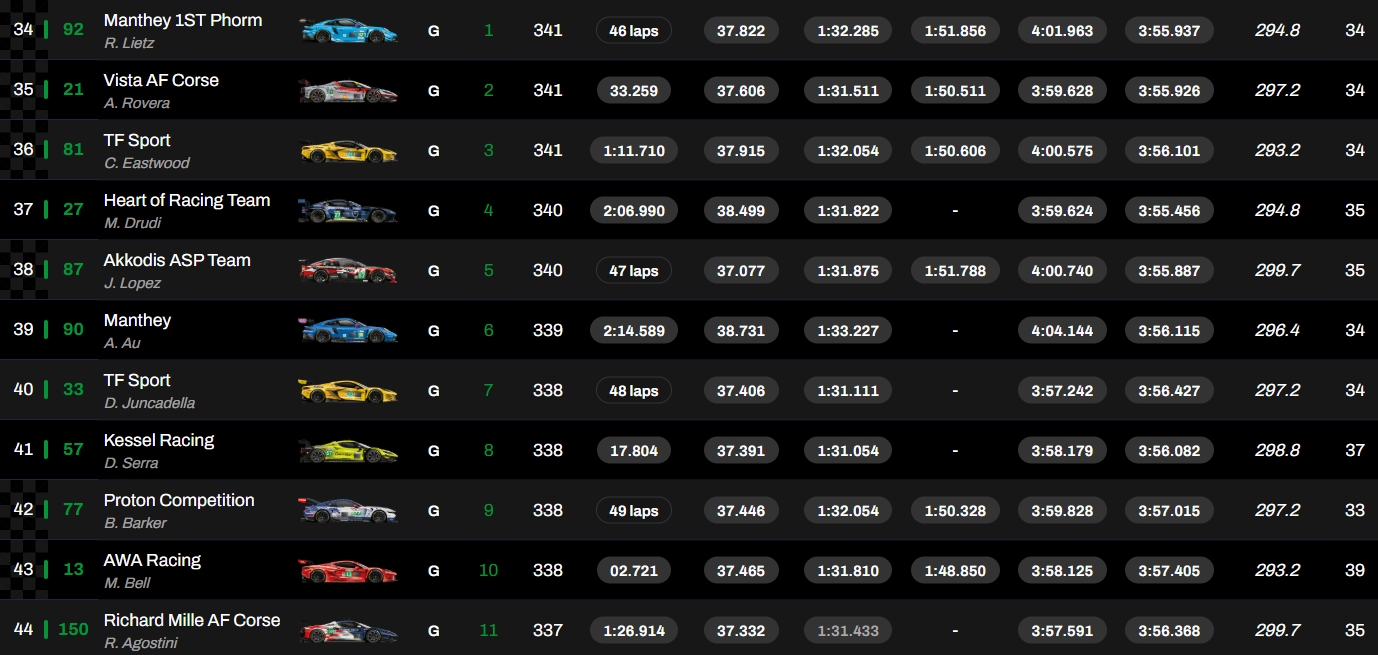Click the Vista AF Corse car image
The image size is (1378, 655).
[348, 91]
